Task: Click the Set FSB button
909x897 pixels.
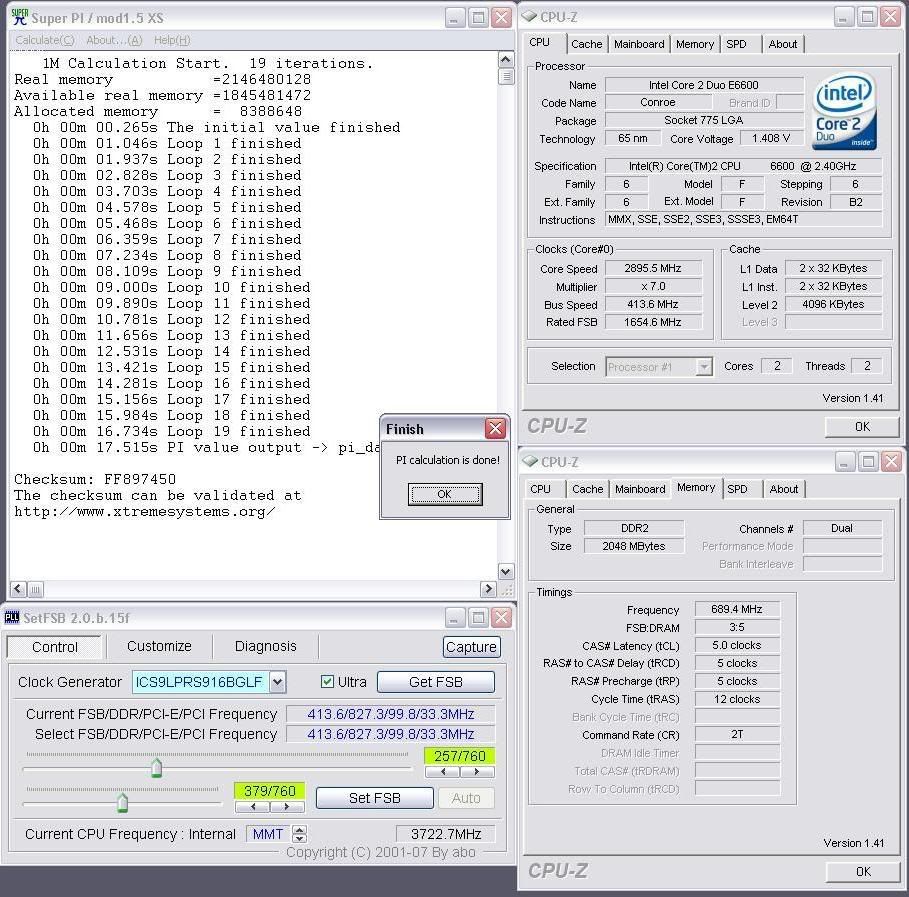Action: click(x=374, y=798)
